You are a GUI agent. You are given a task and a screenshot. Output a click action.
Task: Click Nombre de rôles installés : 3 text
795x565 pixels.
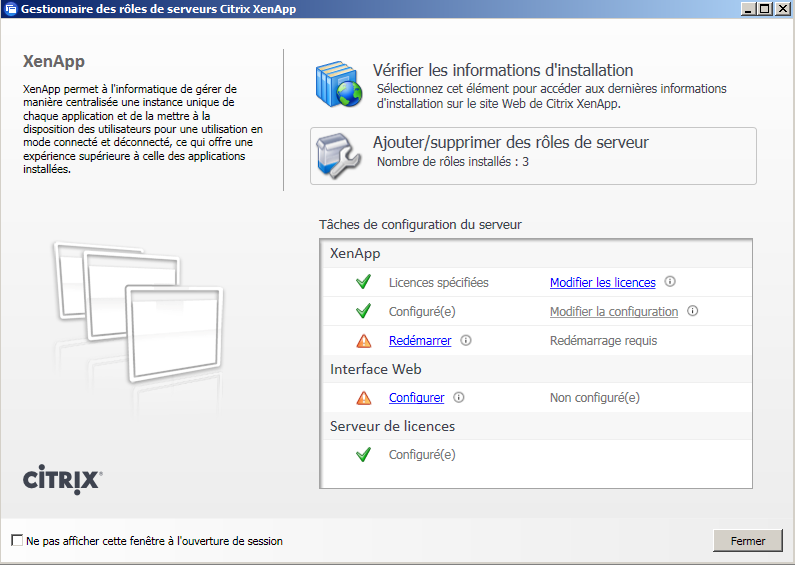(x=453, y=162)
